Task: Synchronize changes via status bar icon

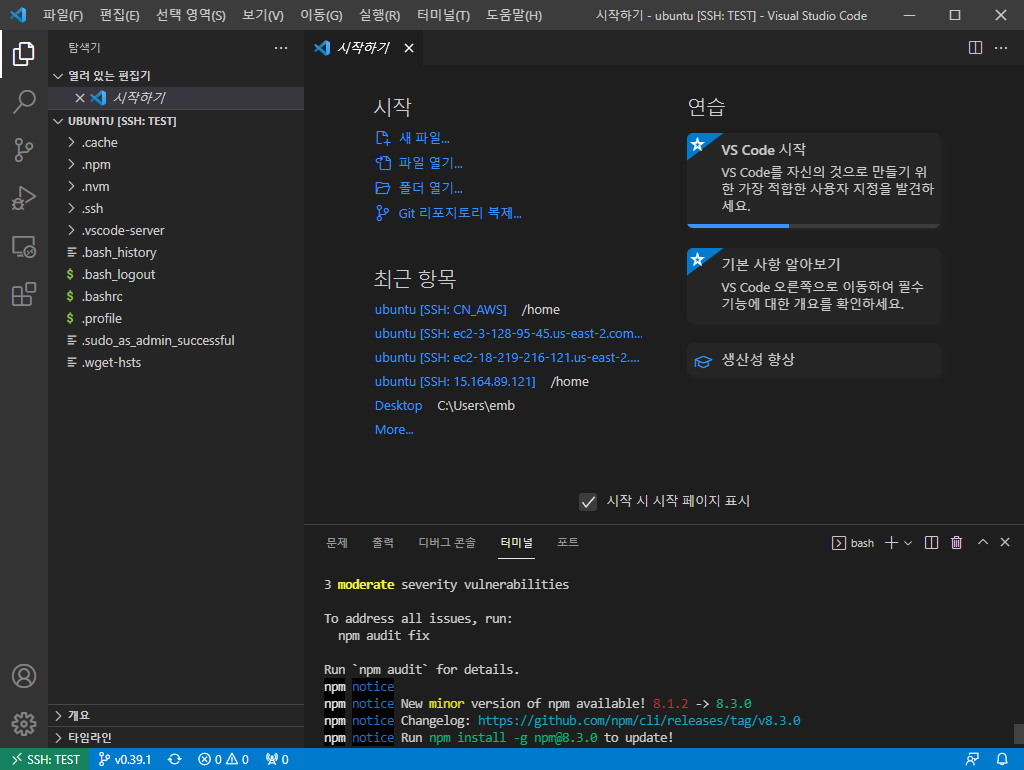Action: click(174, 759)
